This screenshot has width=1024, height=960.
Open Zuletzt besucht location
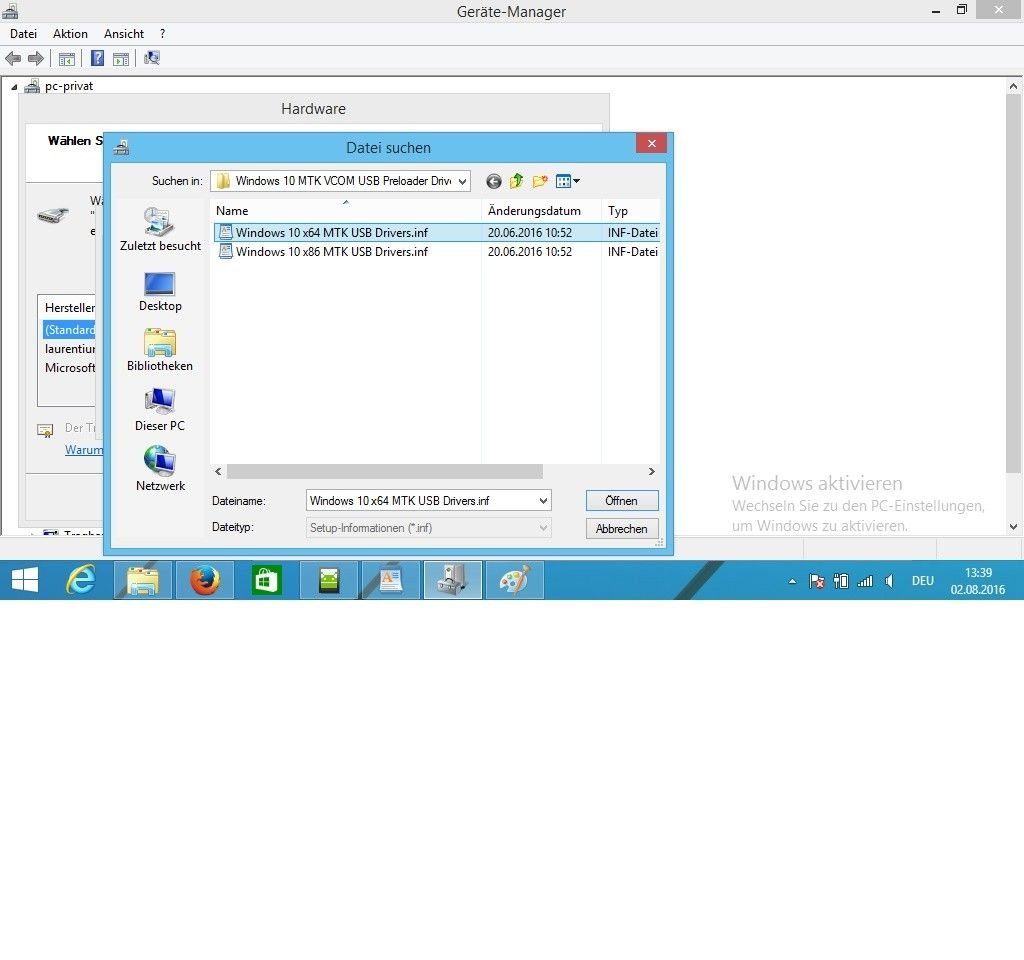pos(160,229)
